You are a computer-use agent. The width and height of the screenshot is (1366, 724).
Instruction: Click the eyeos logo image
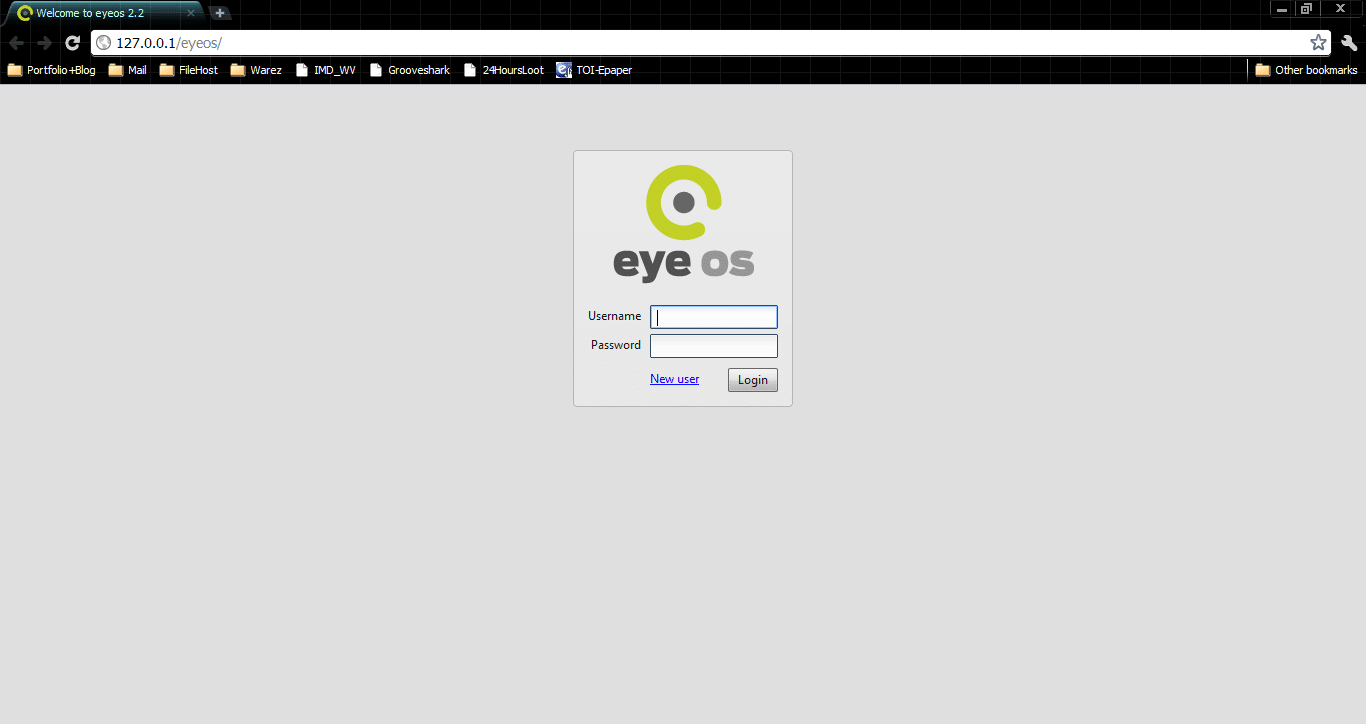[x=683, y=223]
